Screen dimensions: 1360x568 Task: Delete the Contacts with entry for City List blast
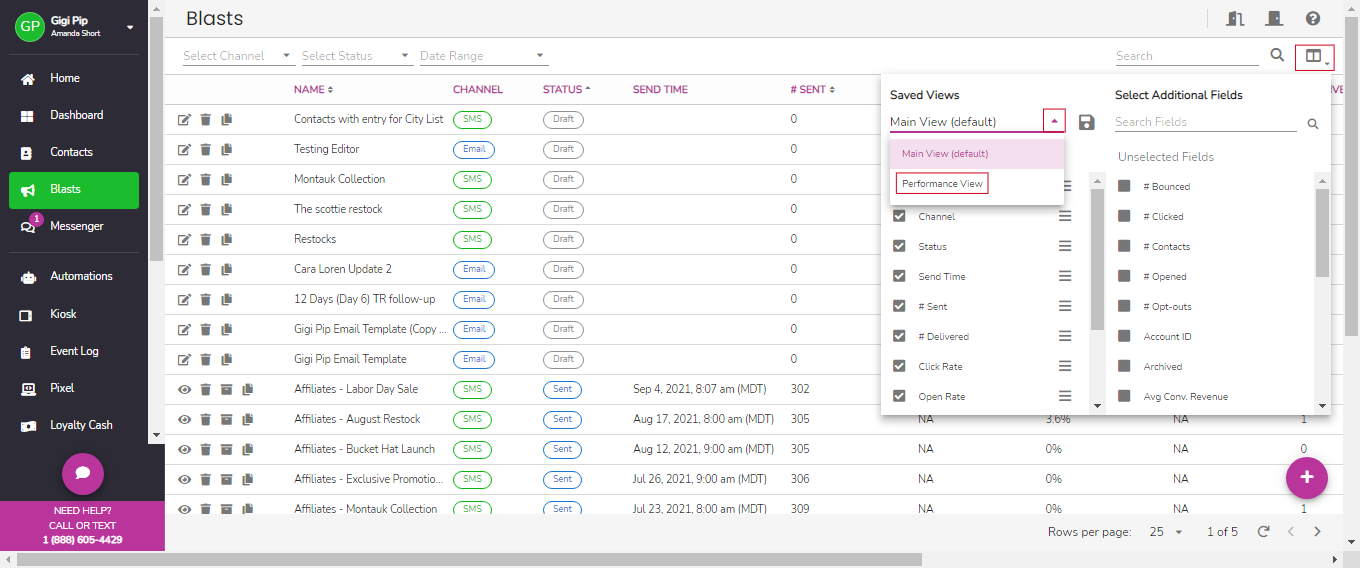coord(205,119)
